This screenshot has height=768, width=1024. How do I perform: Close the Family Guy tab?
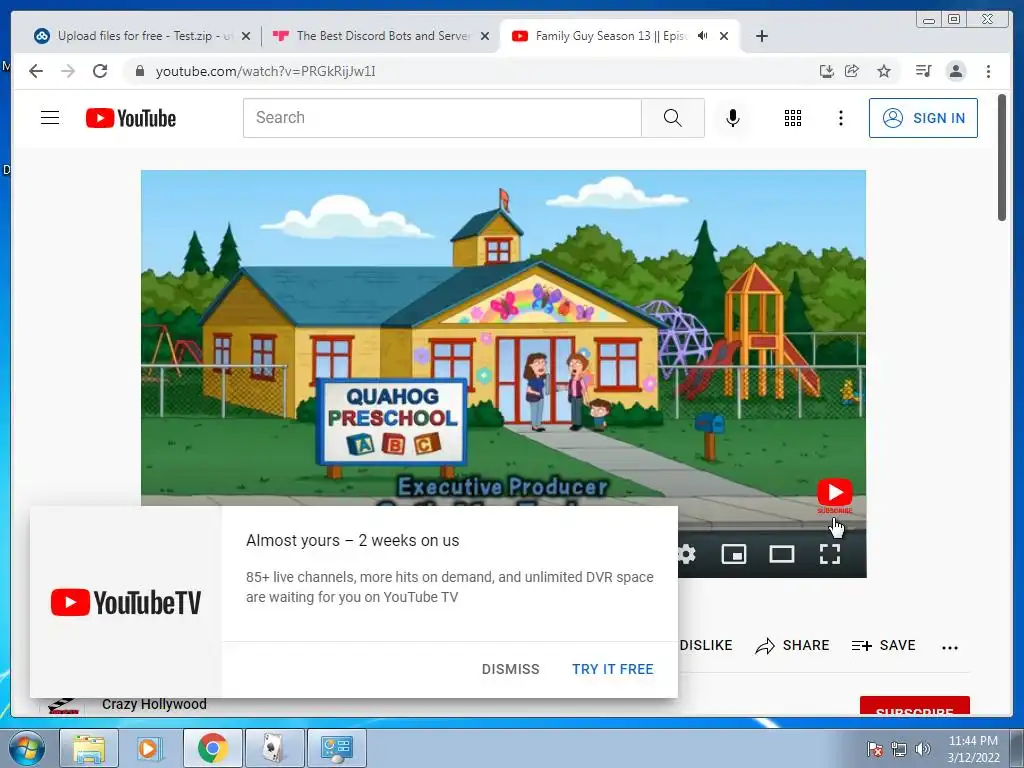click(724, 36)
